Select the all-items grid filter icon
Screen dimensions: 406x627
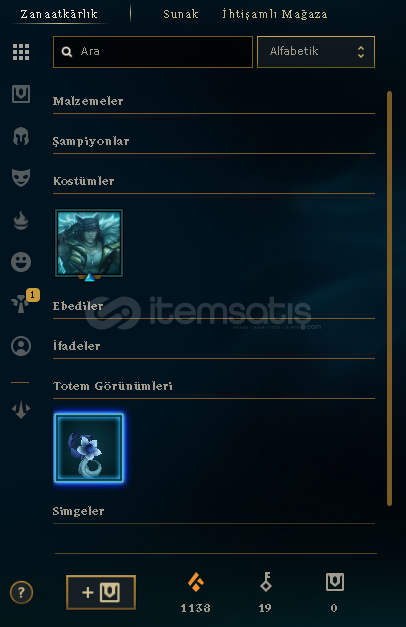pyautogui.click(x=21, y=52)
